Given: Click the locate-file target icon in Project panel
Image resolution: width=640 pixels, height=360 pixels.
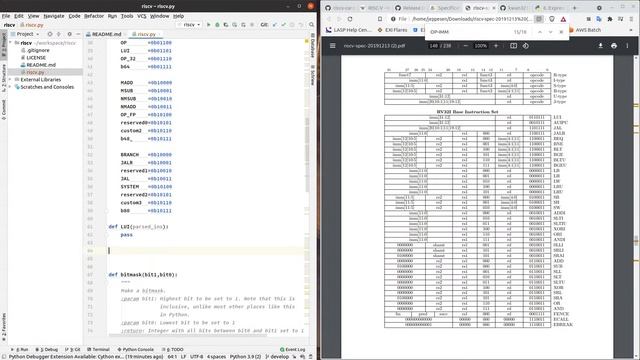Looking at the screenshot, I should pos(50,34).
